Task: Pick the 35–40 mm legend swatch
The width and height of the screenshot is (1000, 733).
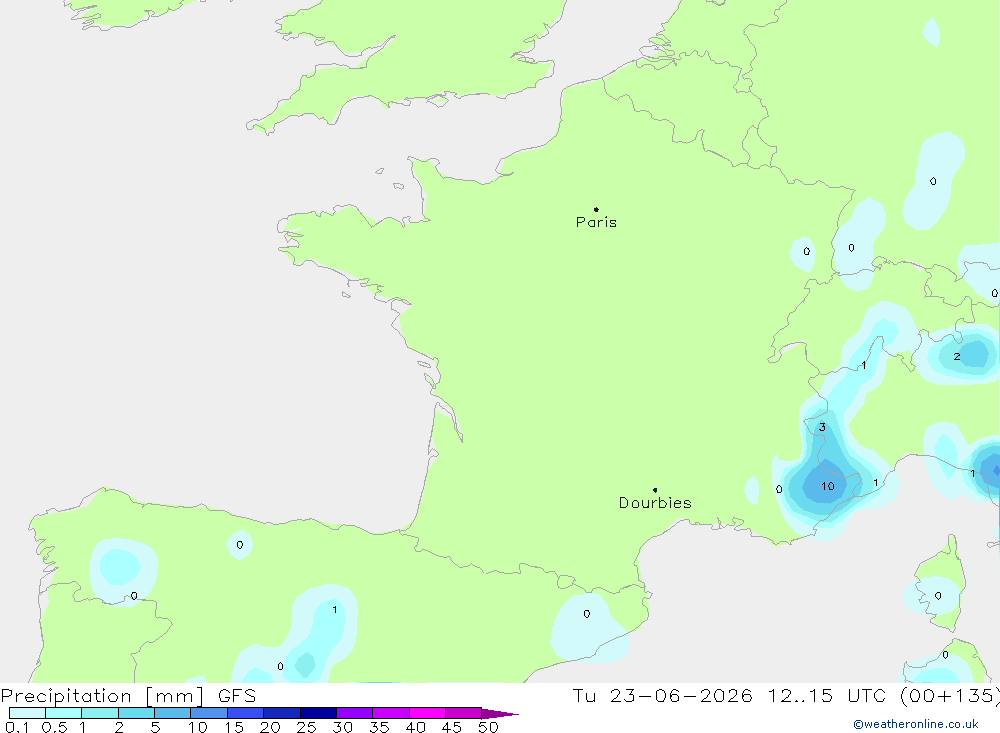Action: coord(391,713)
